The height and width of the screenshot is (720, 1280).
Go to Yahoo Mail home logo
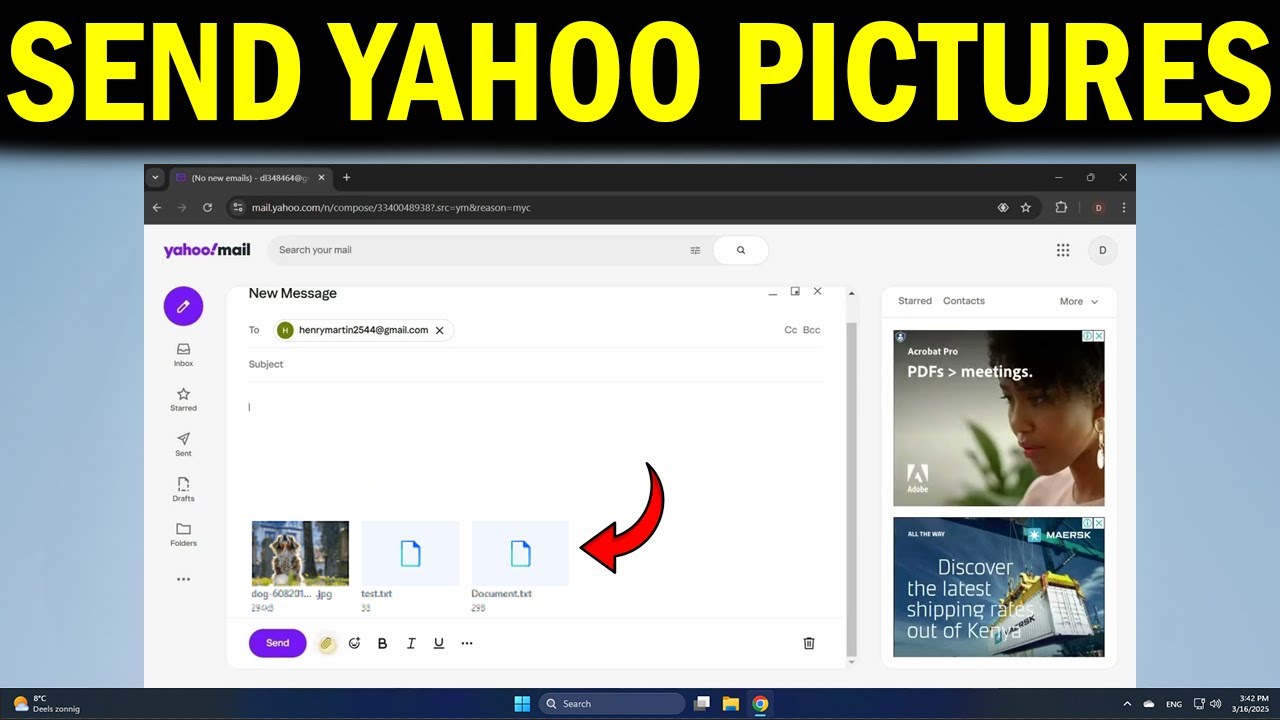click(x=207, y=250)
